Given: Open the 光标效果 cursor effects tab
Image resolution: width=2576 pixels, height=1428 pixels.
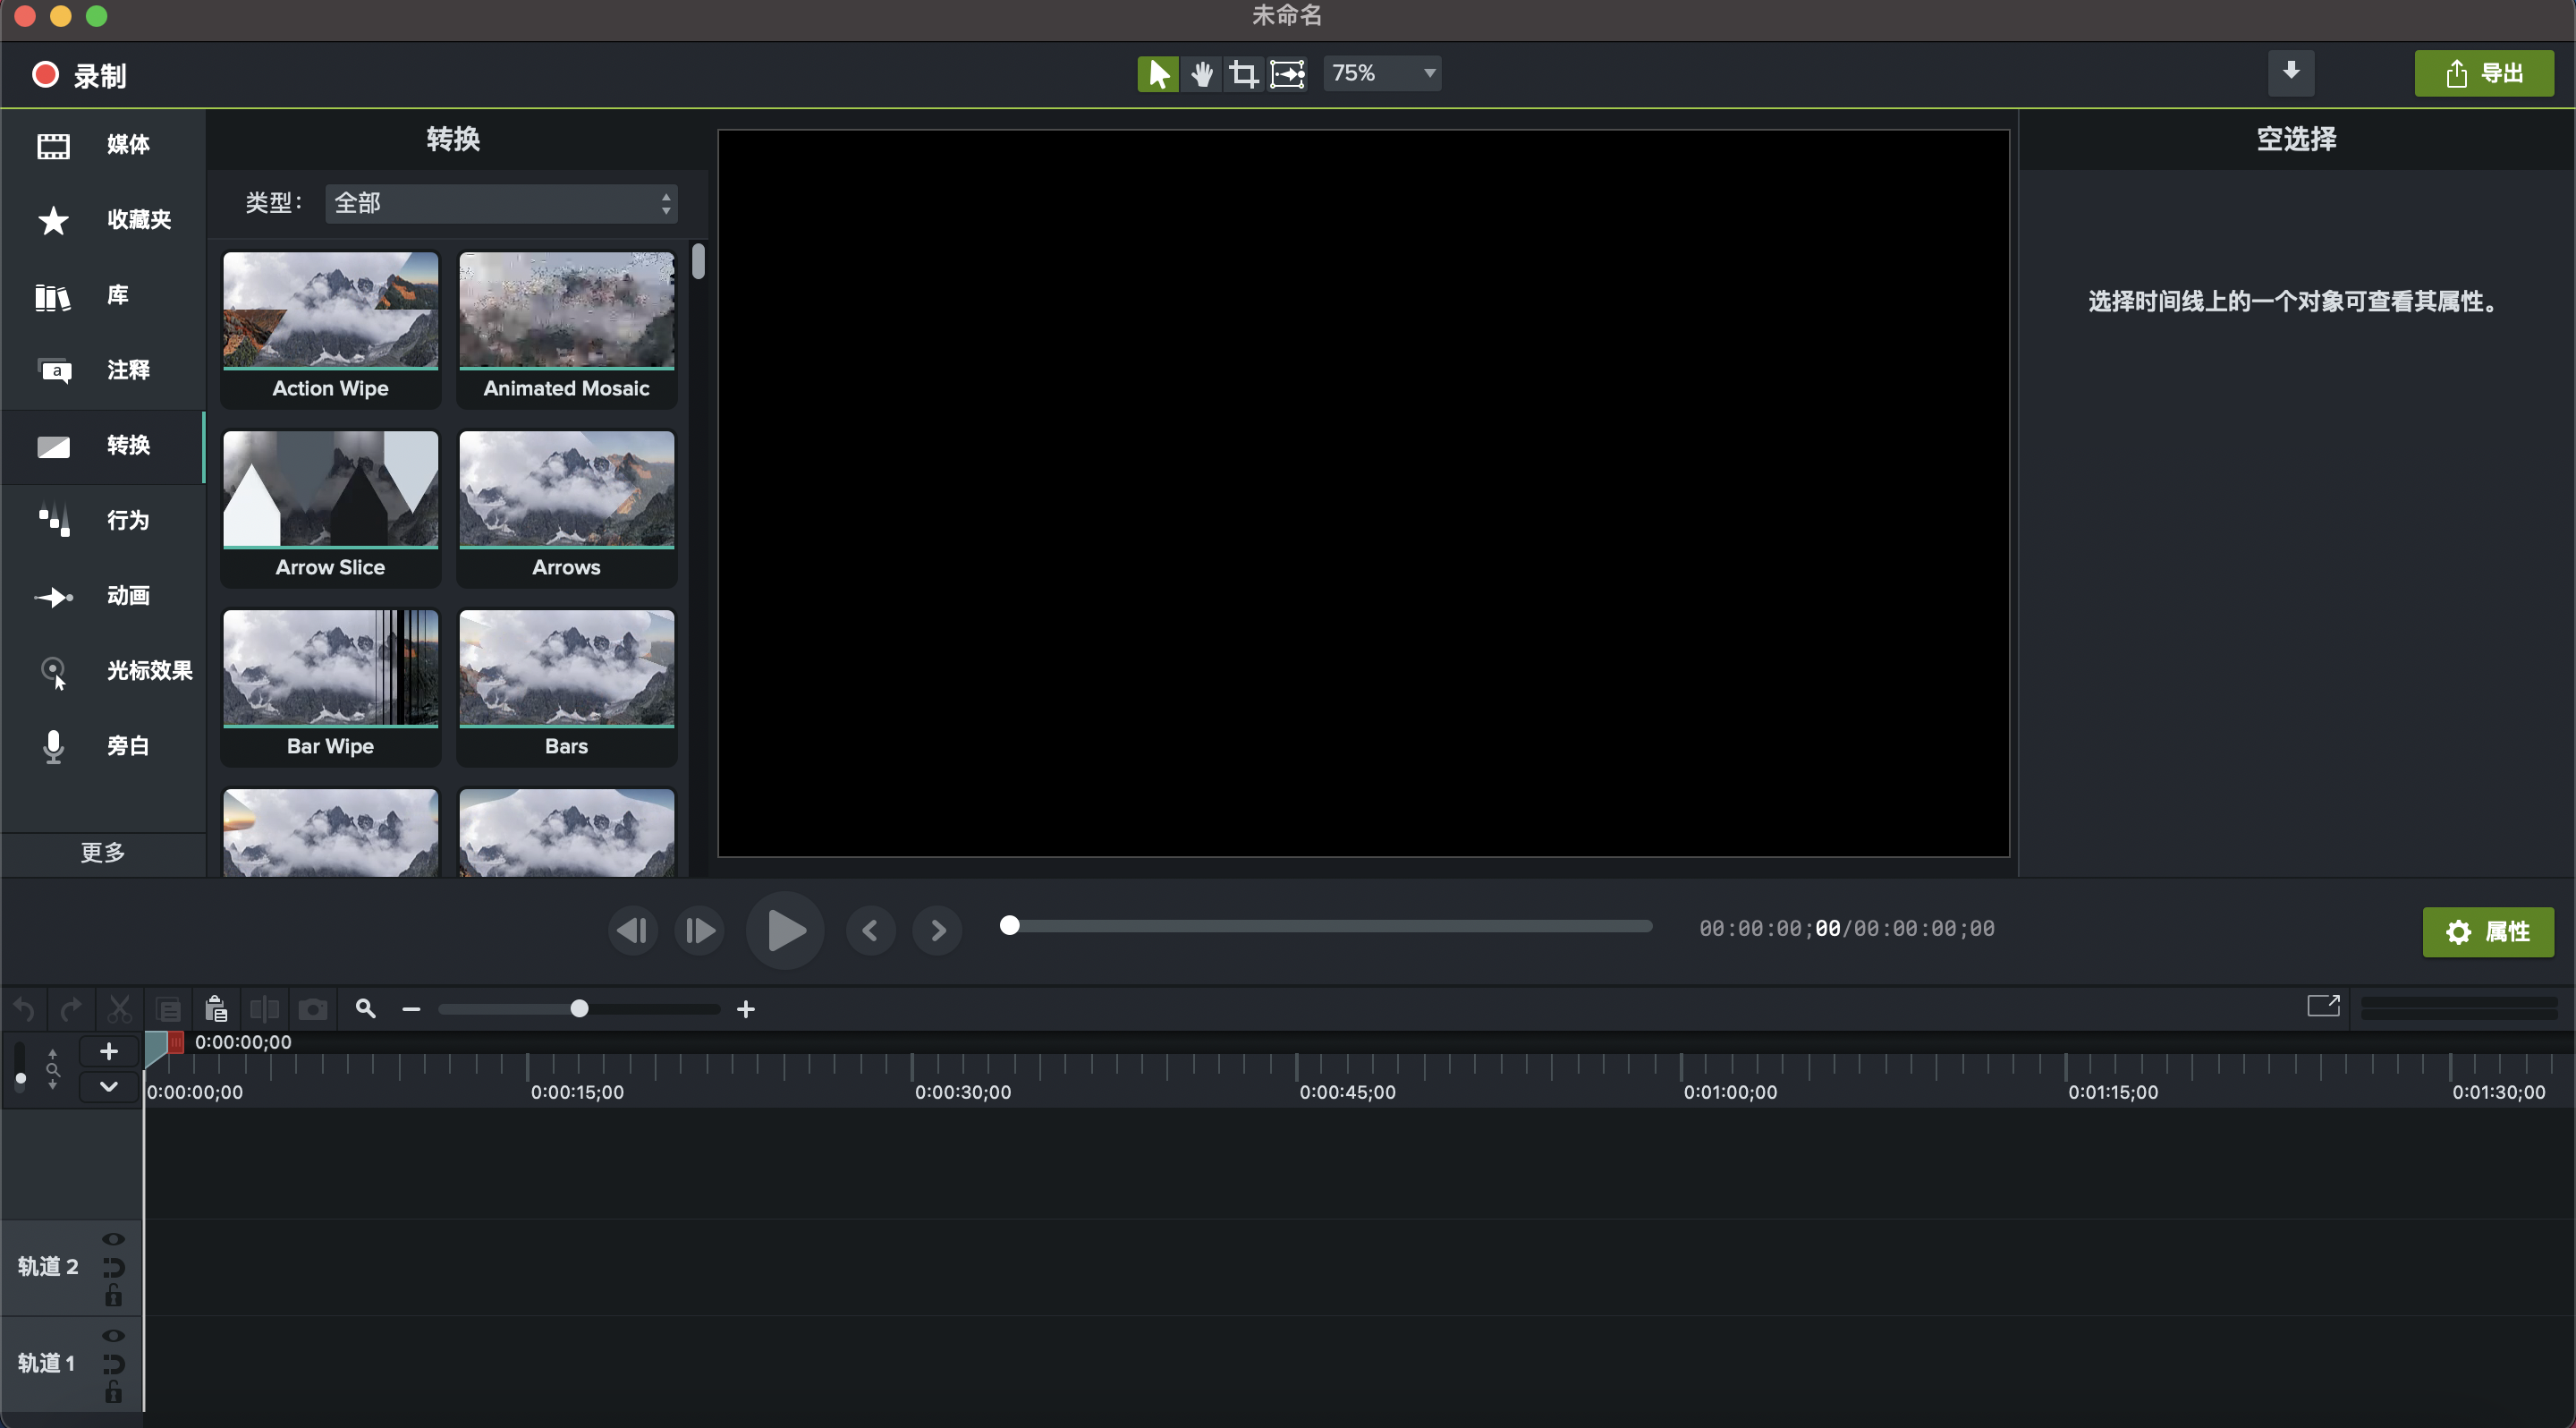Looking at the screenshot, I should pos(103,671).
